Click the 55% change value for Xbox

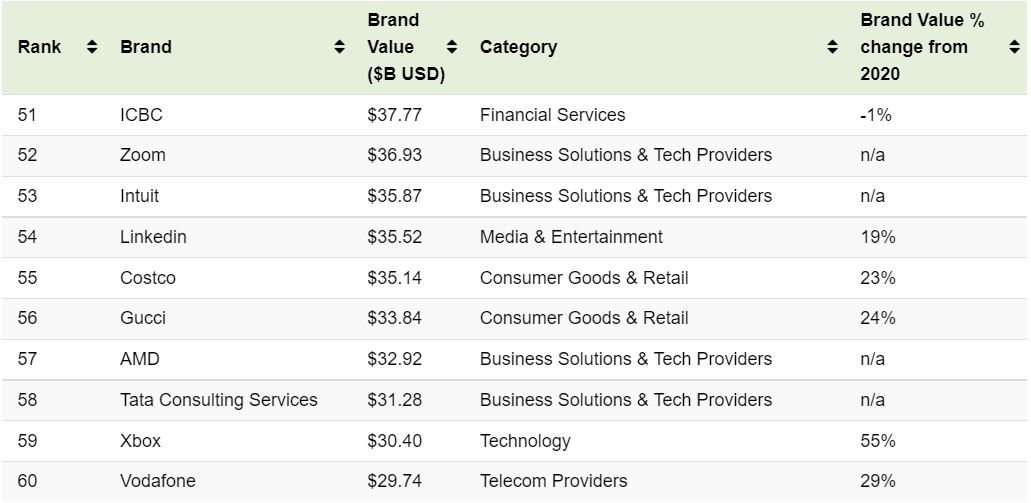click(877, 441)
